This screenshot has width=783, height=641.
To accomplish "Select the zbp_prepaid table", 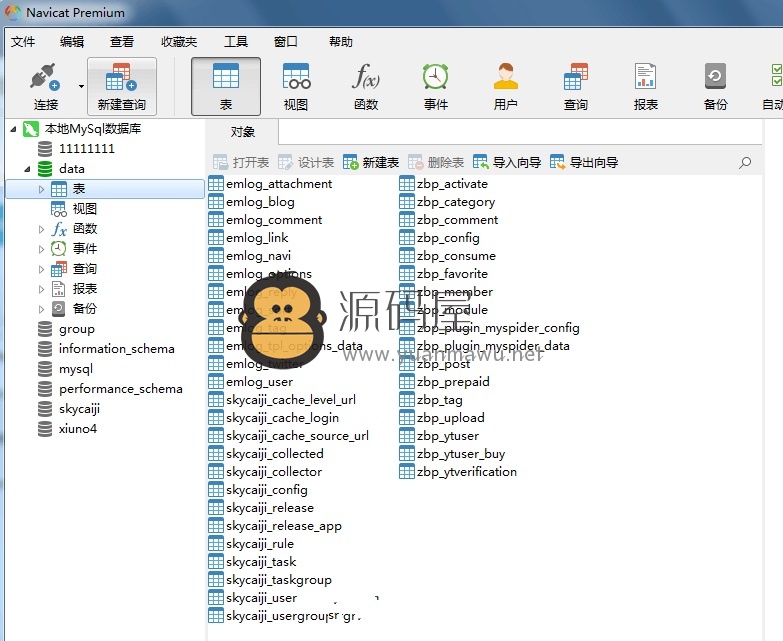I will coord(445,382).
